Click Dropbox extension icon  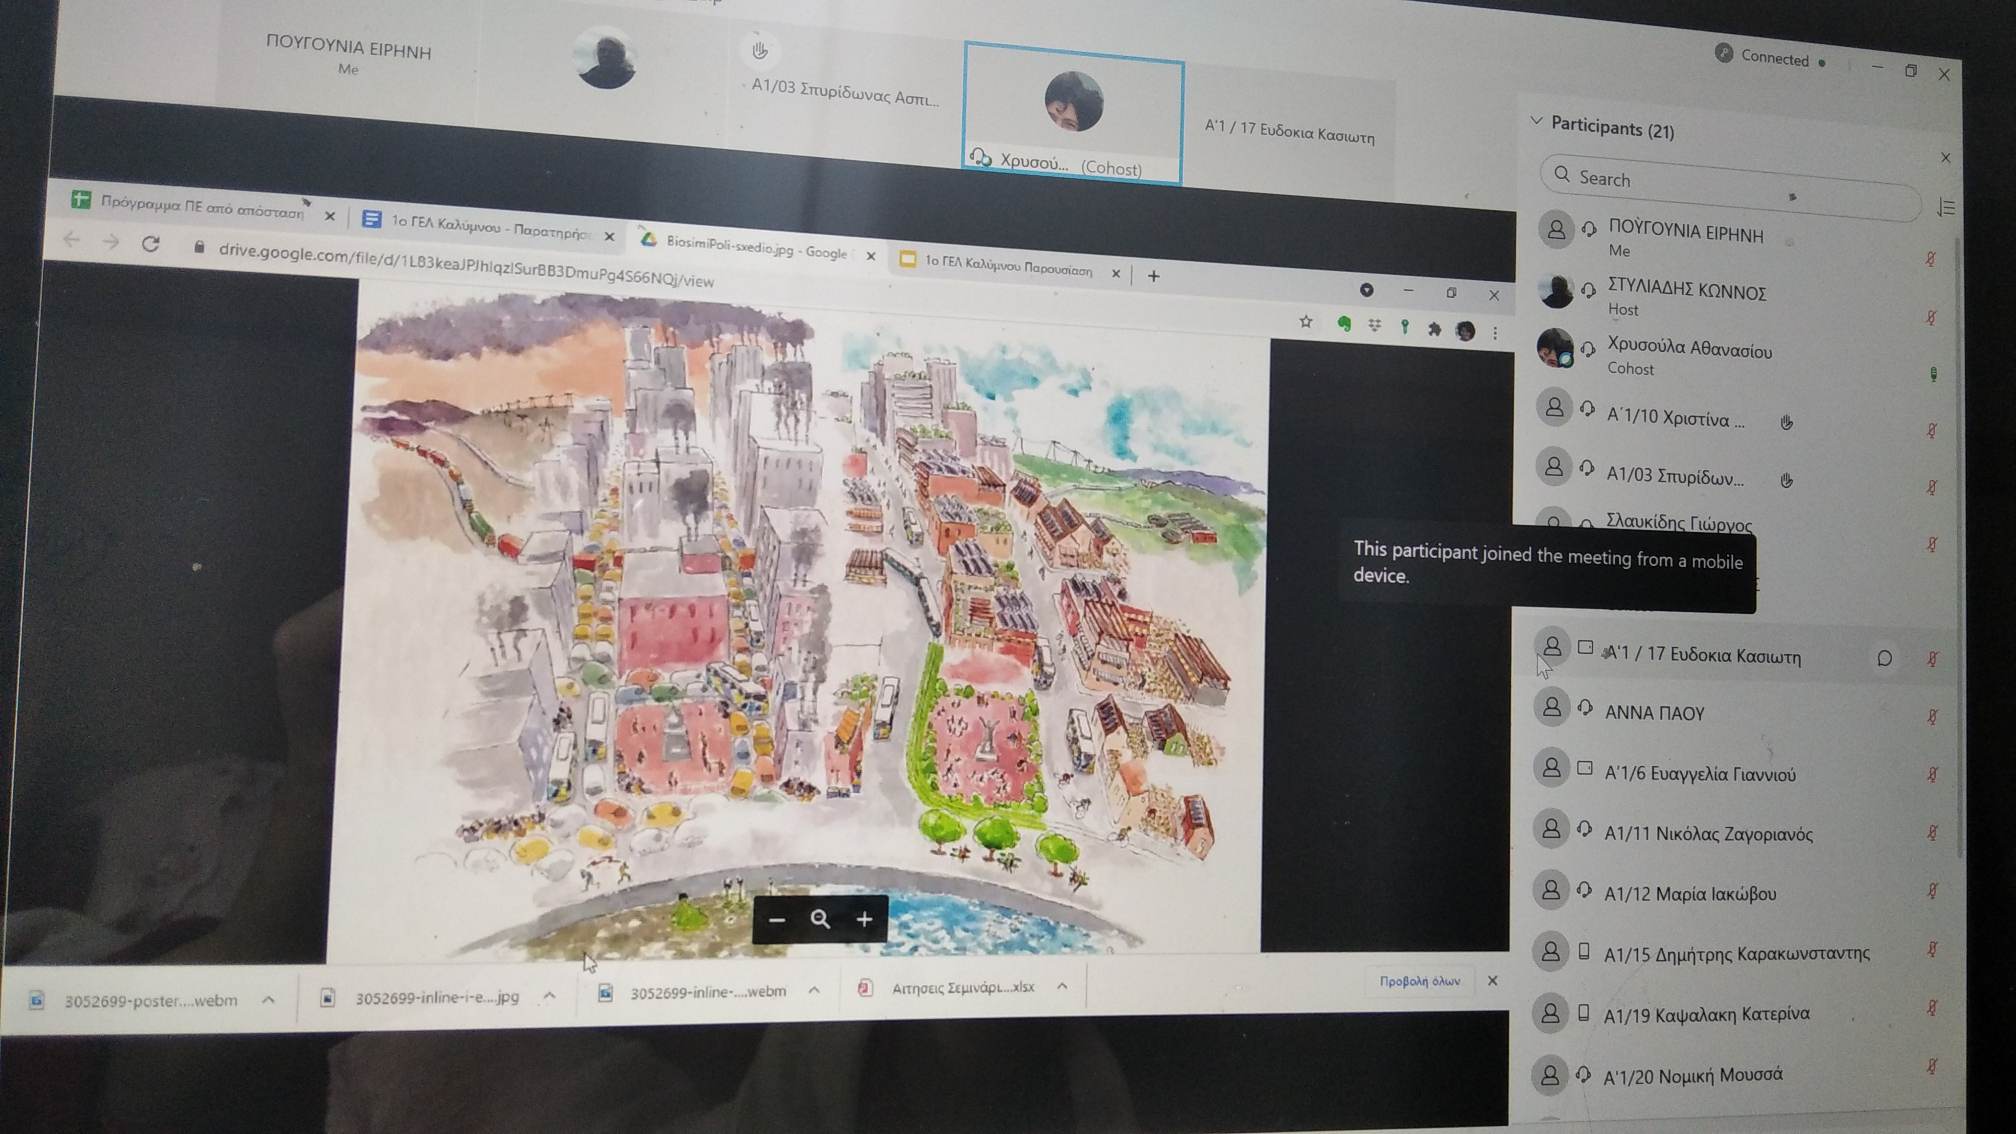pos(1375,325)
